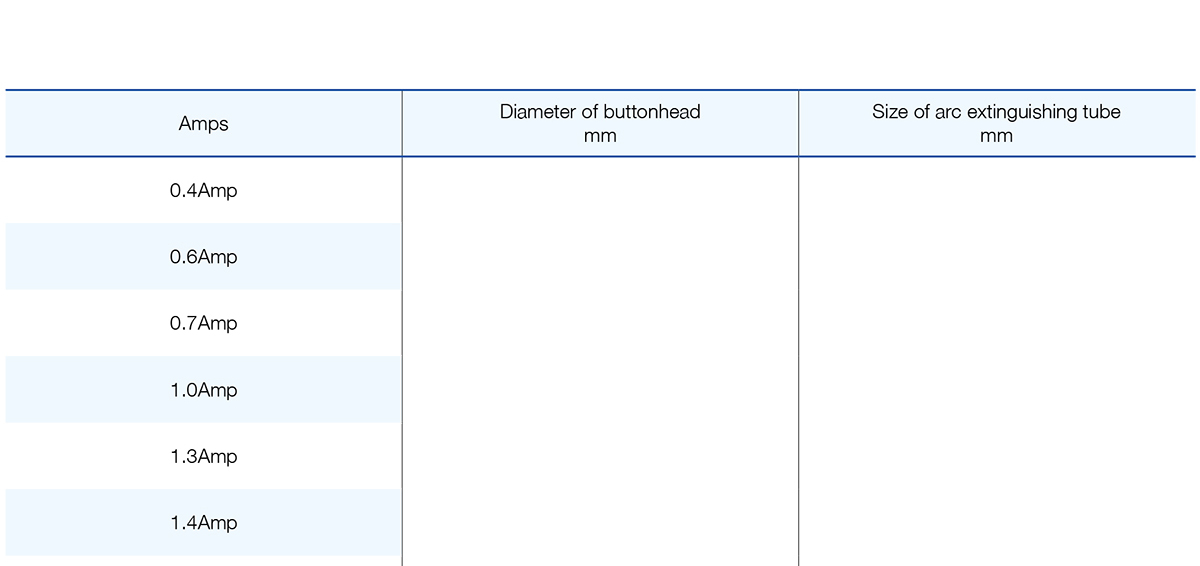Select the buttonhead diameter cell for 1.0Amp

point(600,390)
